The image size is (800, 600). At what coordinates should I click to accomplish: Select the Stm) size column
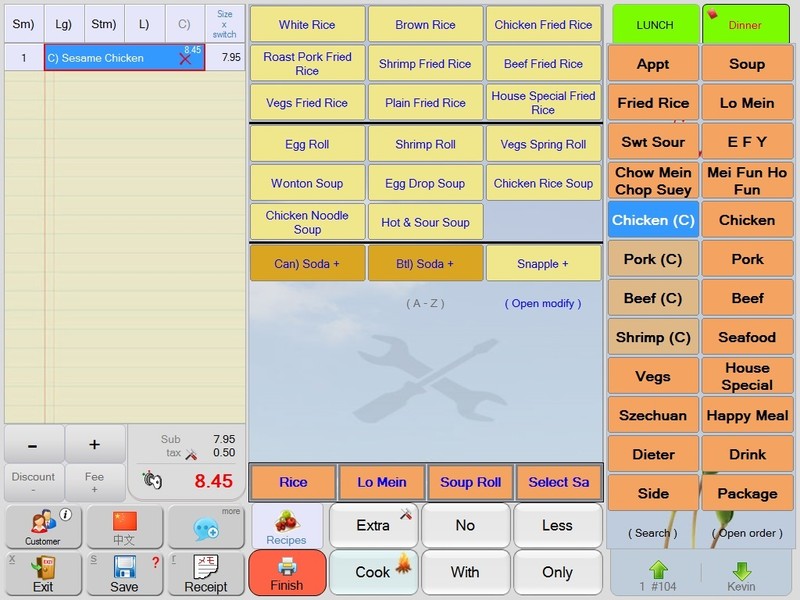104,23
